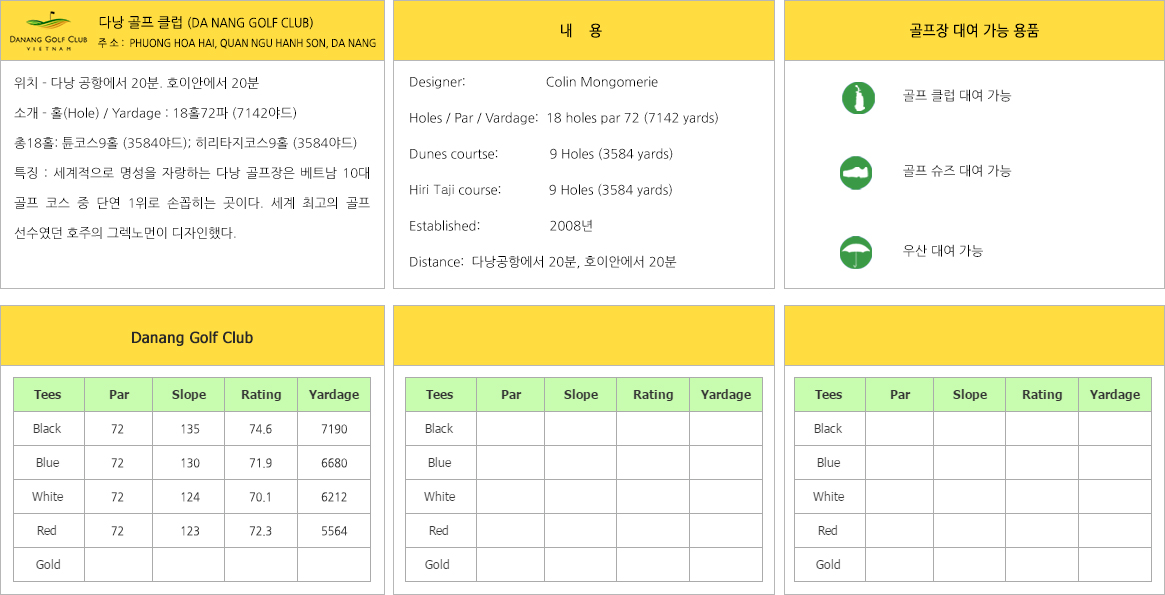
Task: Click the line starting with 총18홀
Action: coord(186,143)
